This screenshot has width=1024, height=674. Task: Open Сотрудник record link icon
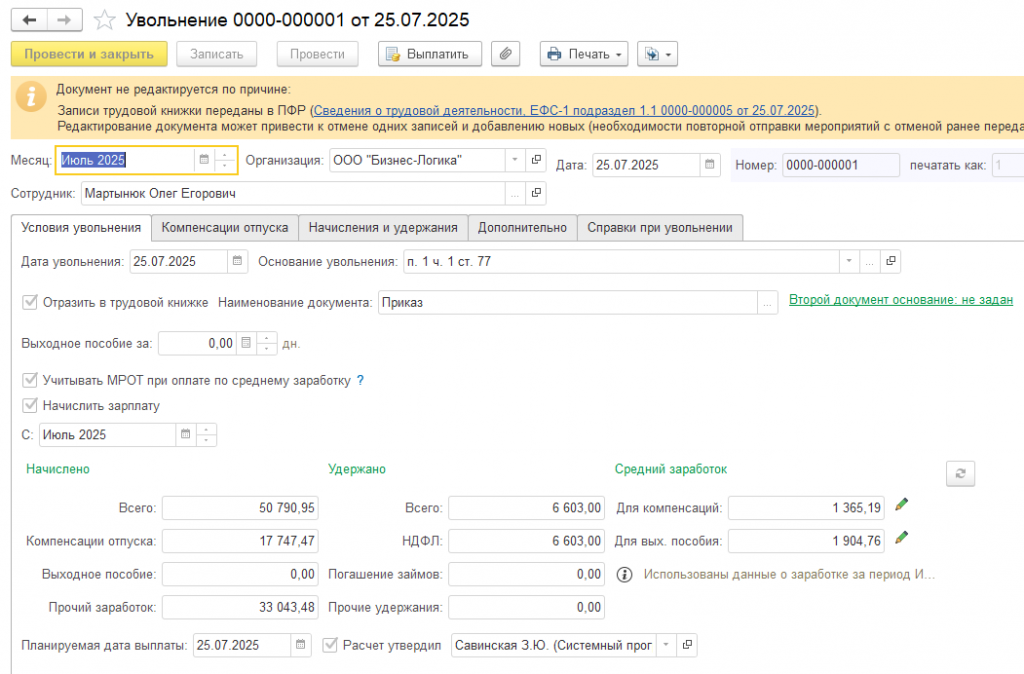536,193
